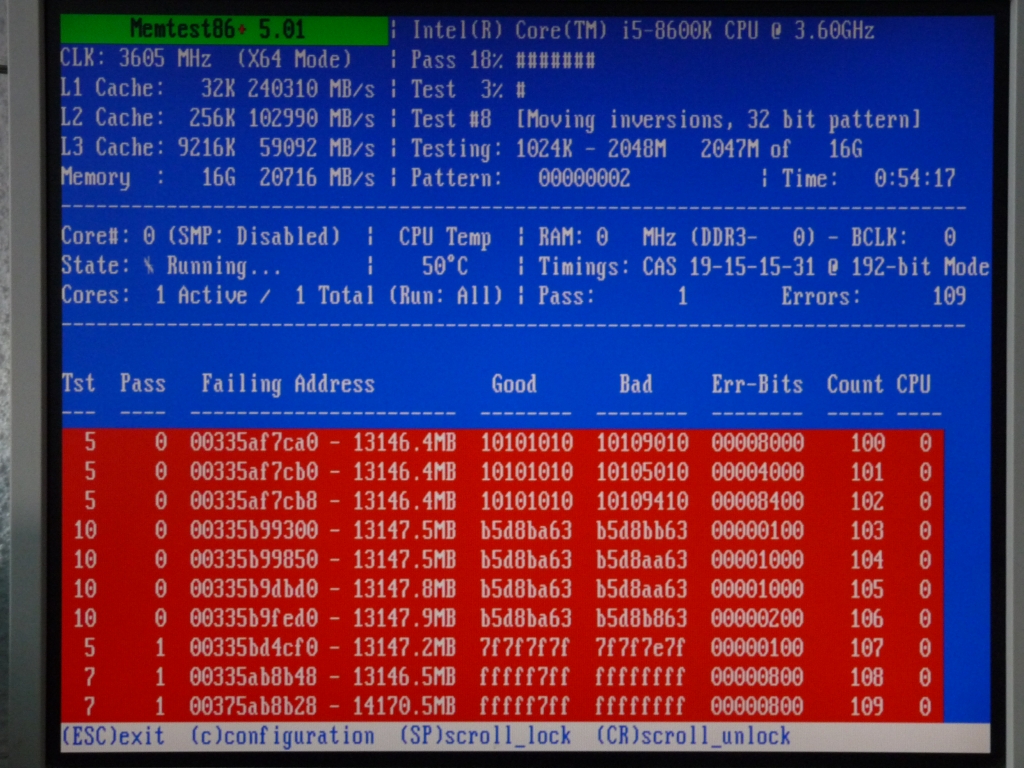This screenshot has height=768, width=1024.
Task: Select the Intel Core i5-8600K CPU text
Action: click(x=643, y=31)
